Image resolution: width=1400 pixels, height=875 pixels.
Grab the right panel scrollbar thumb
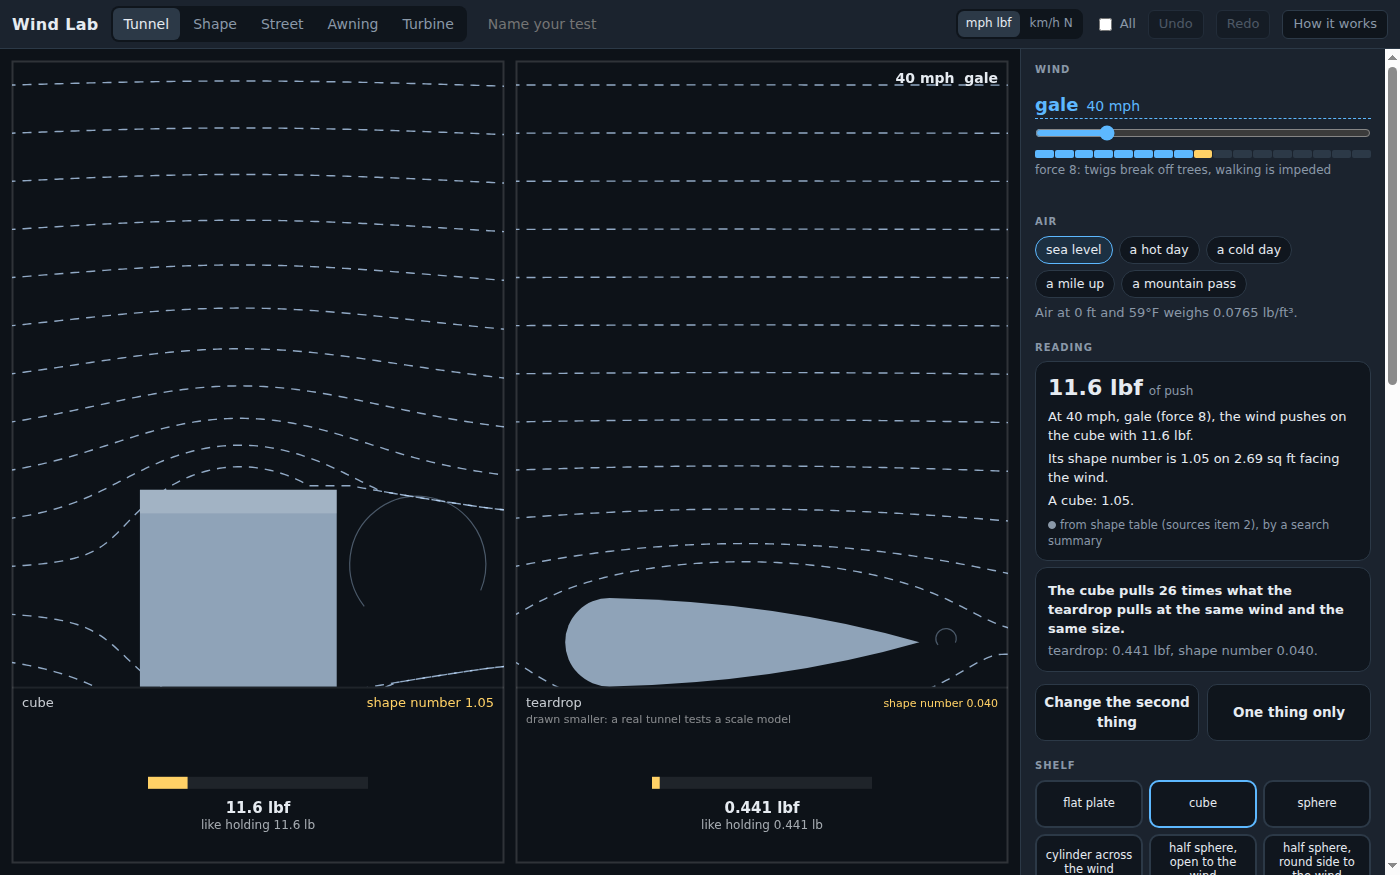point(1392,227)
